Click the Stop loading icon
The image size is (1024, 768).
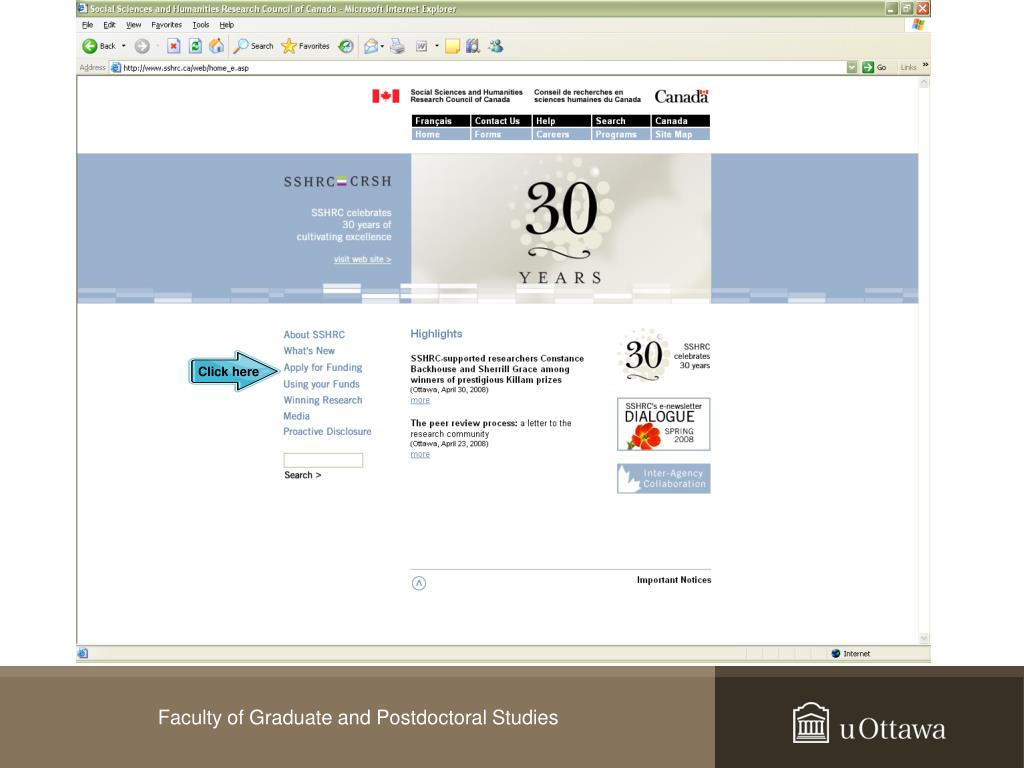click(x=173, y=46)
